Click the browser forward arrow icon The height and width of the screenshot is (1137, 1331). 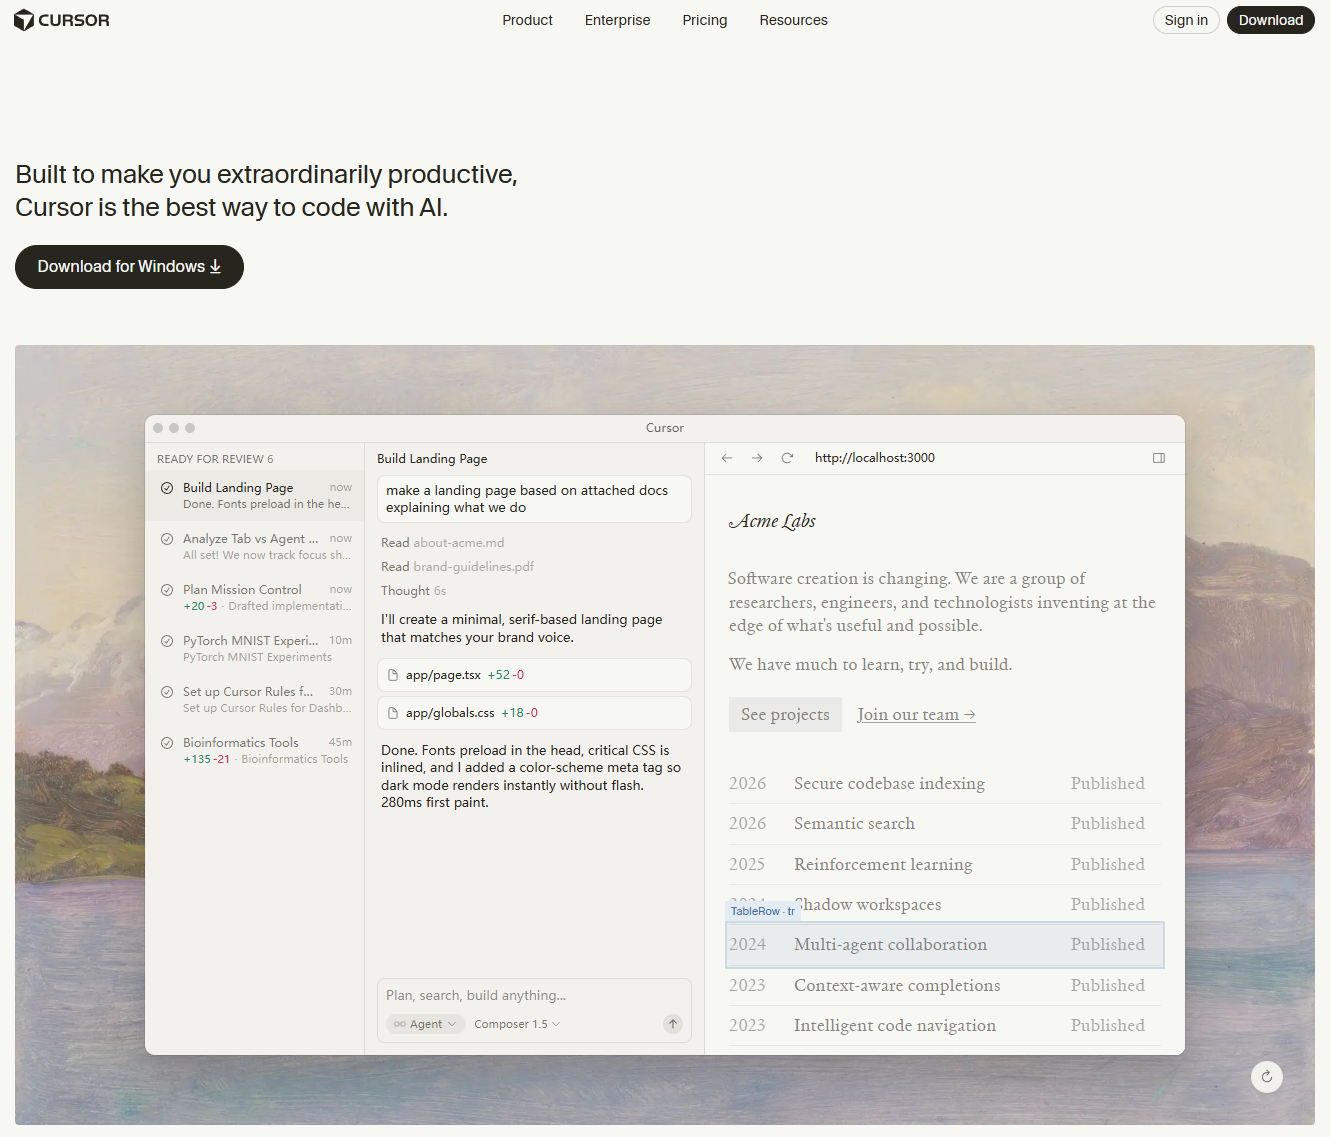pyautogui.click(x=757, y=458)
